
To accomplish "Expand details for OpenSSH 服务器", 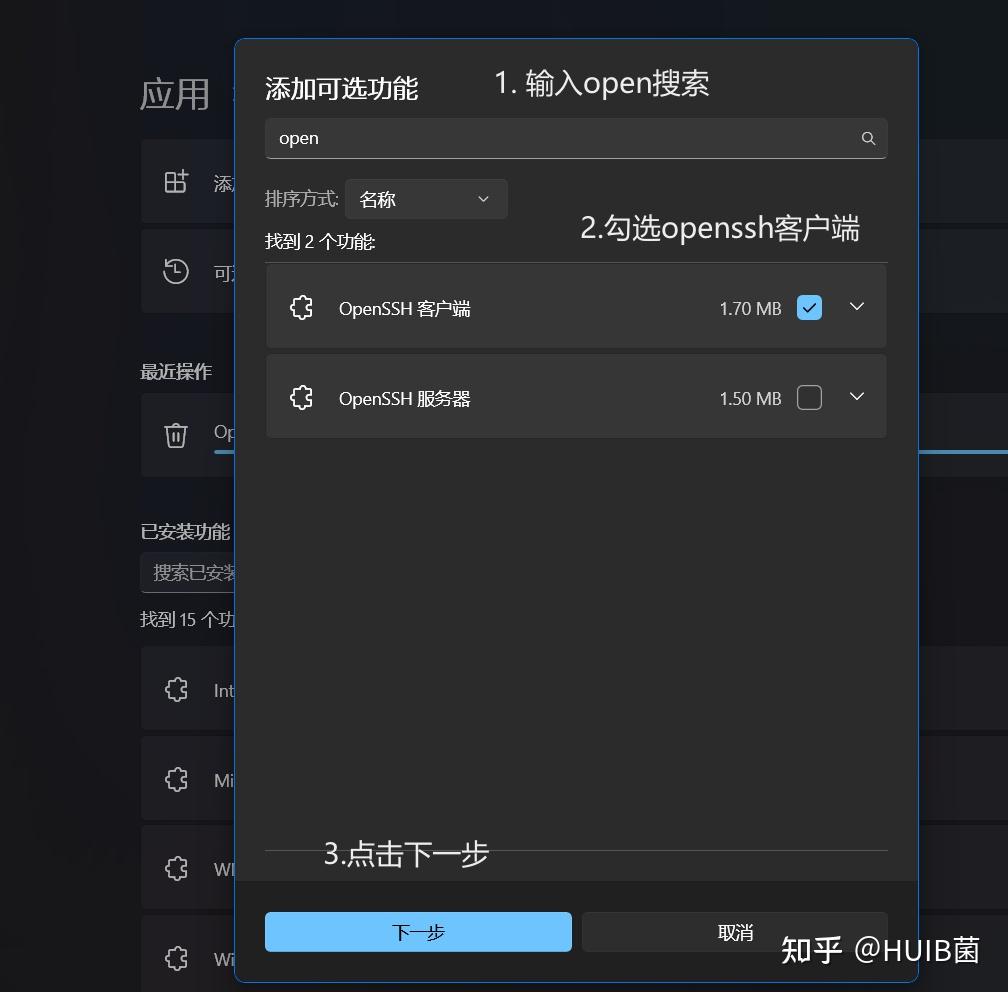I will (856, 397).
